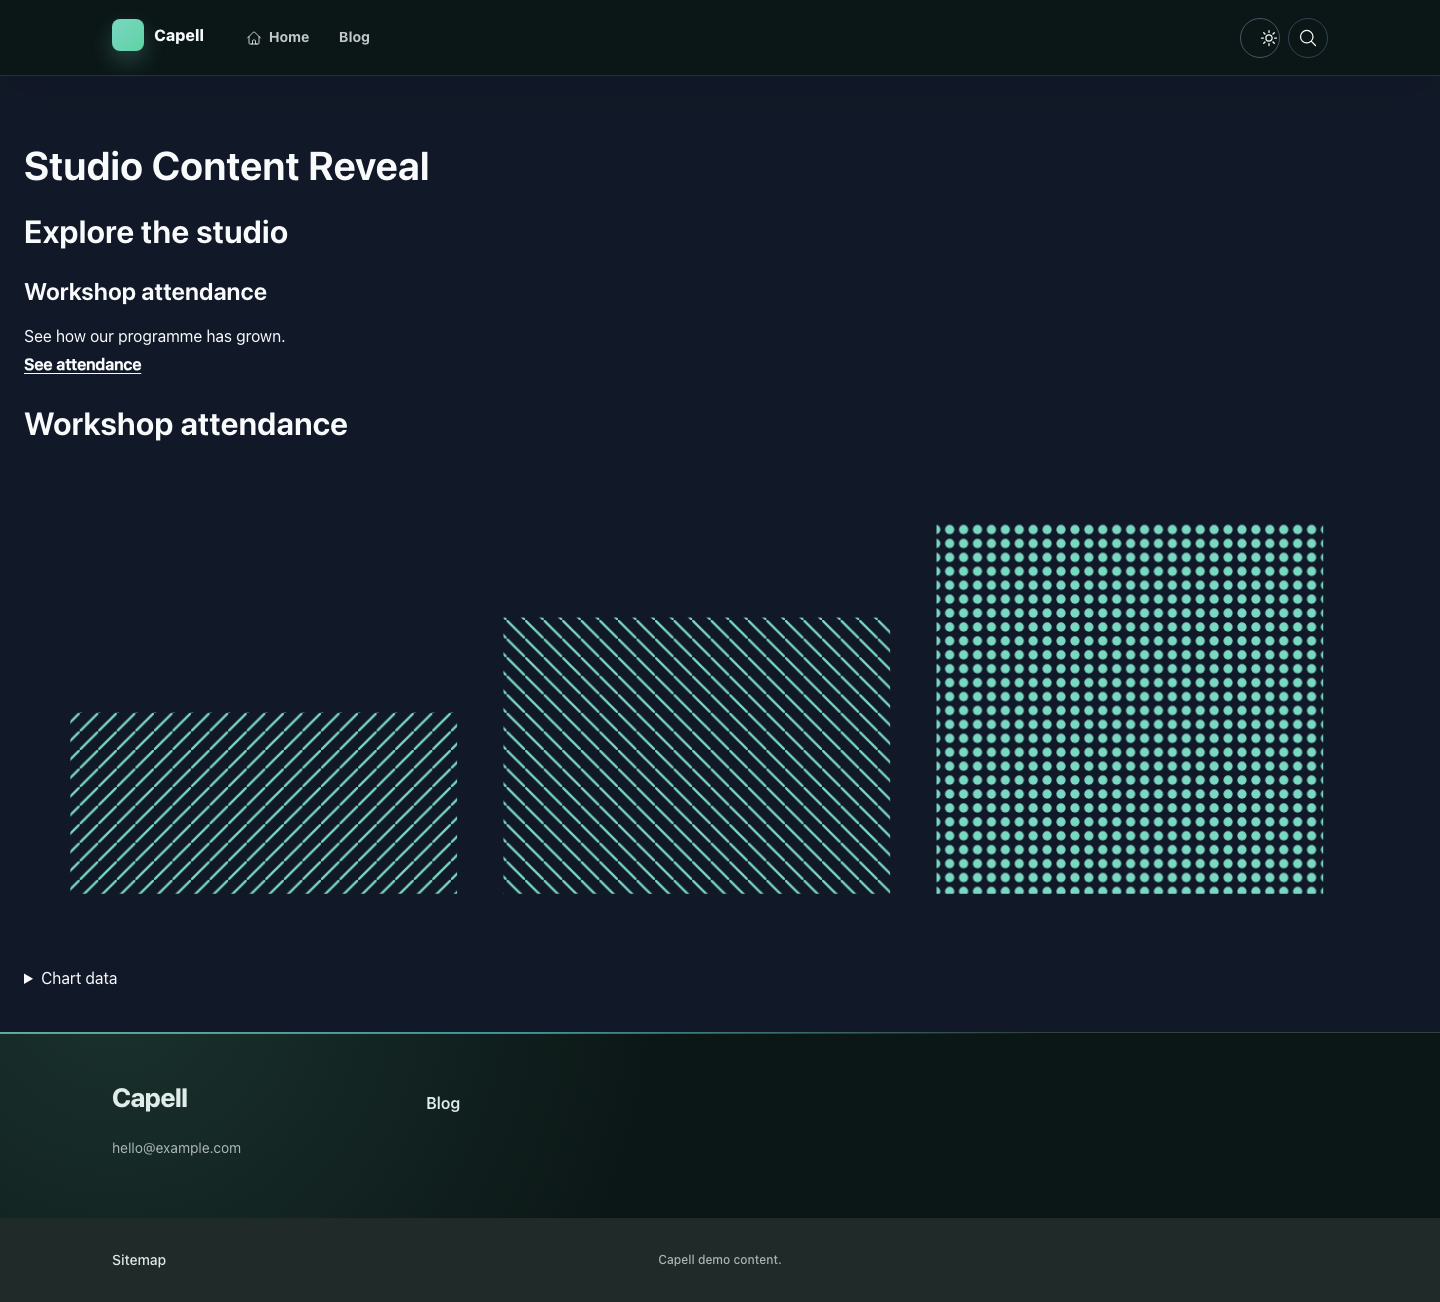
Task: Select the backslash striped chart bar
Action: click(x=697, y=756)
